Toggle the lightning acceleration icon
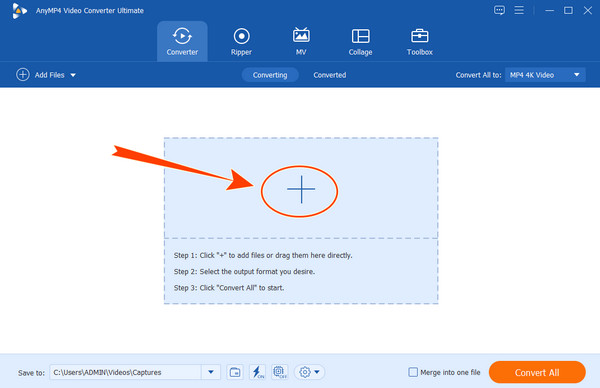This screenshot has height=388, width=600. pyautogui.click(x=258, y=372)
